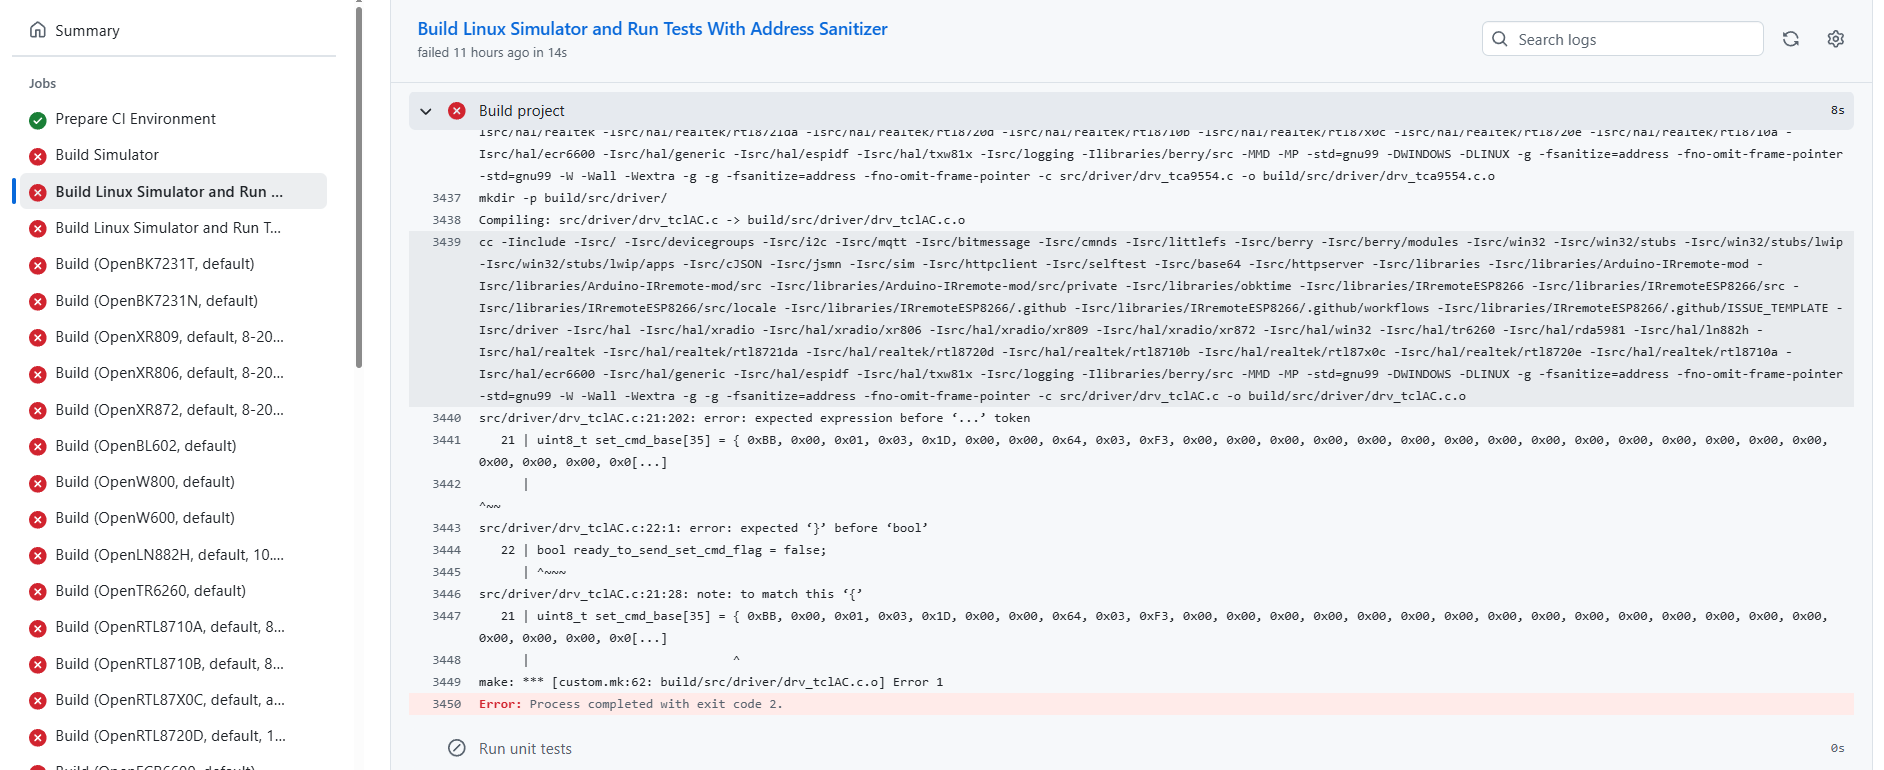Click log line number 3440
Image resolution: width=1884 pixels, height=770 pixels.
pos(446,418)
